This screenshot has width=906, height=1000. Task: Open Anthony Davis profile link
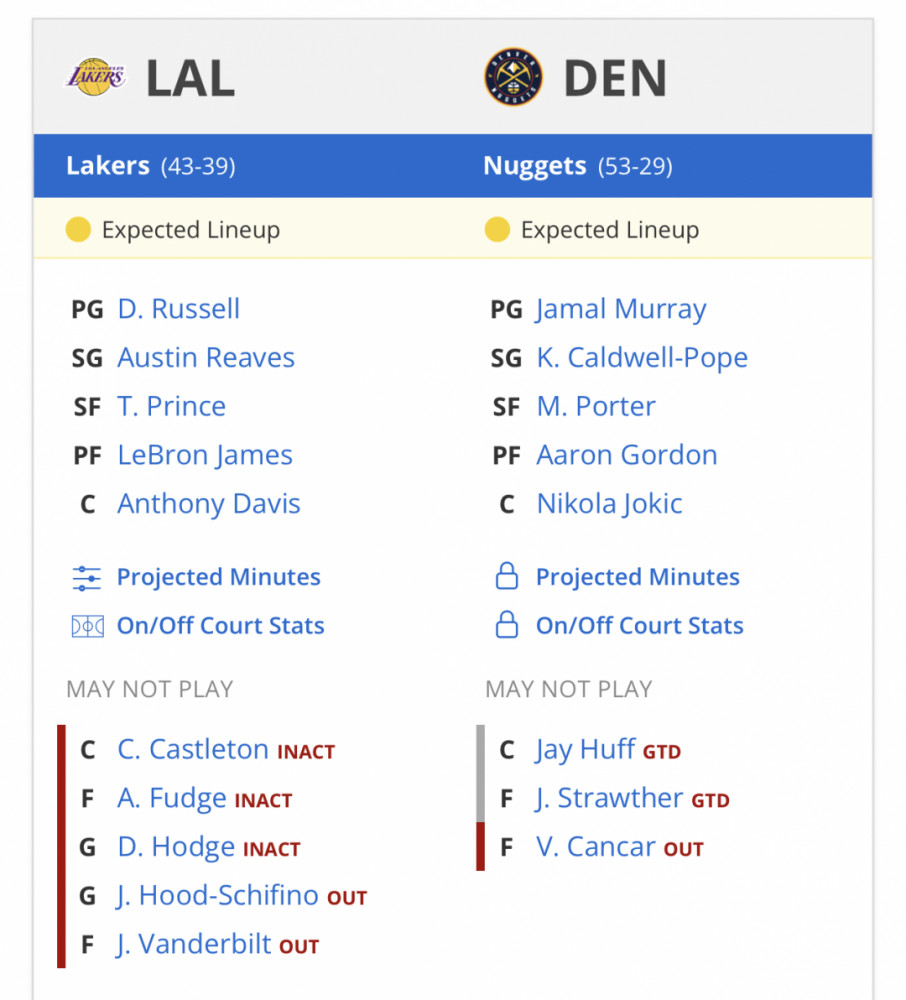point(208,504)
